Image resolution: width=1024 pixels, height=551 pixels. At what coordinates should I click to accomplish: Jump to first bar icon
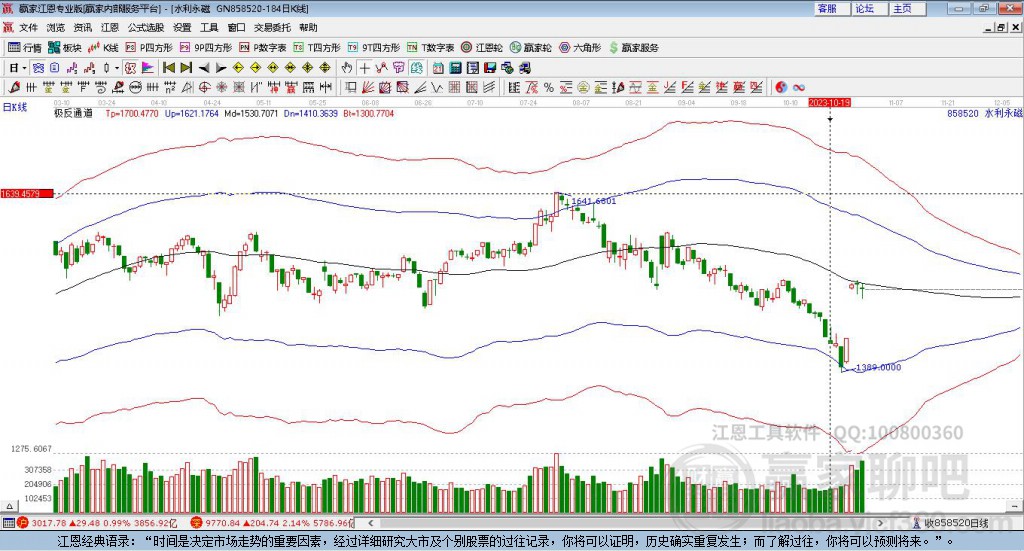168,68
